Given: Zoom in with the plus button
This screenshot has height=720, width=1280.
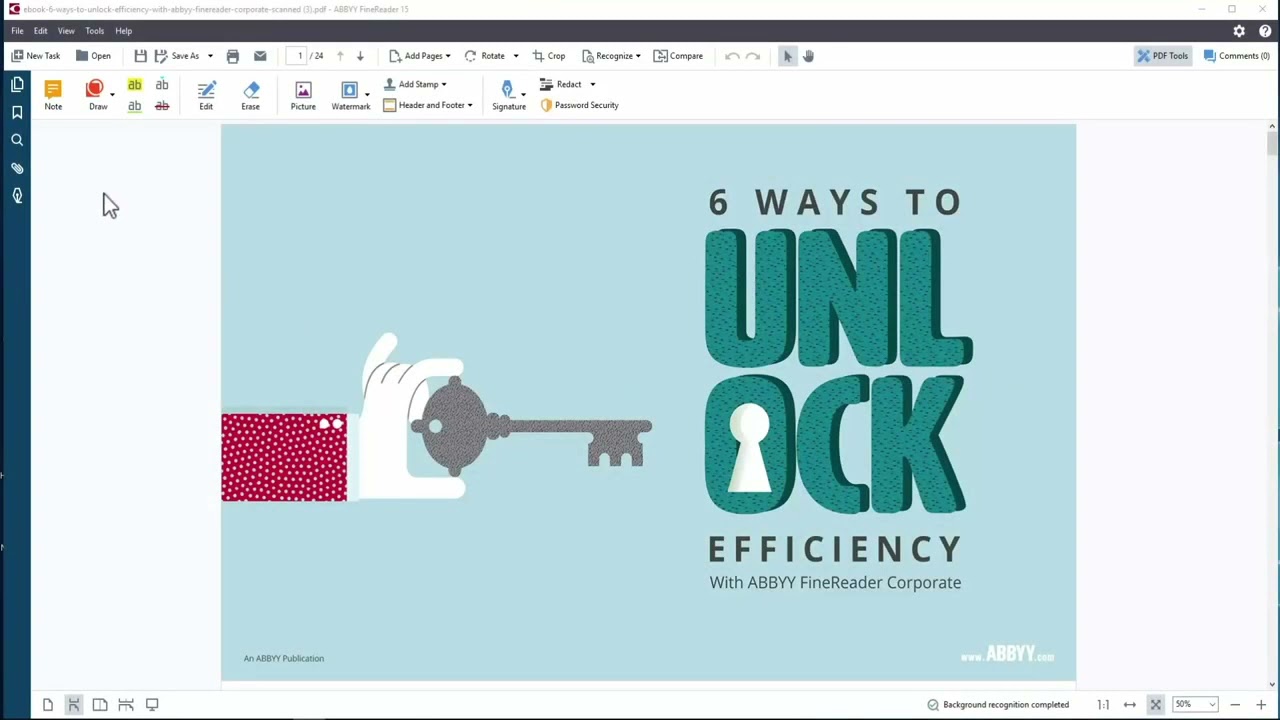Looking at the screenshot, I should point(1261,705).
